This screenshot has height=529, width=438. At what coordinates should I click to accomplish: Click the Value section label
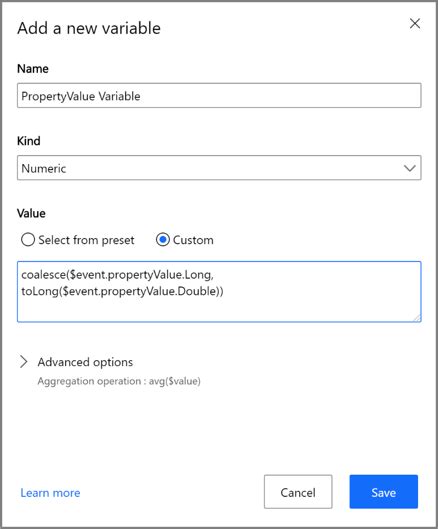[x=31, y=214]
